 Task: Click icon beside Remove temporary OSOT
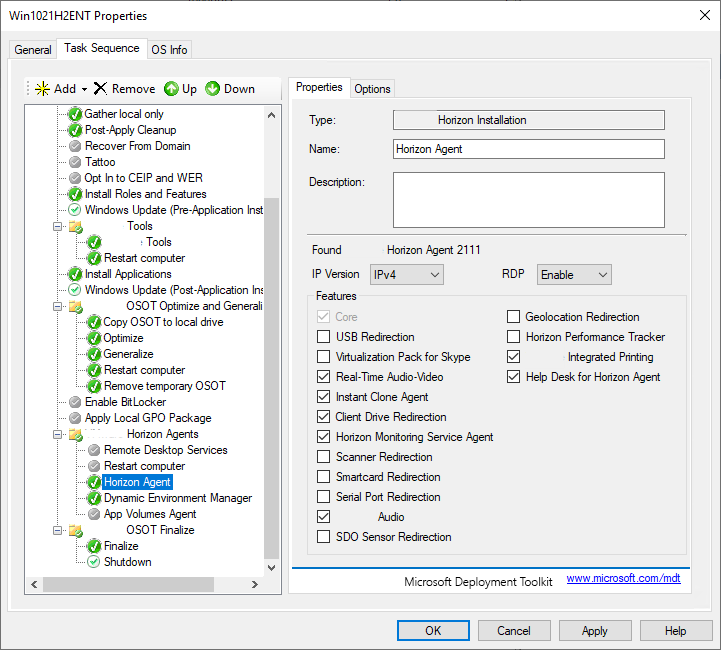[x=94, y=386]
